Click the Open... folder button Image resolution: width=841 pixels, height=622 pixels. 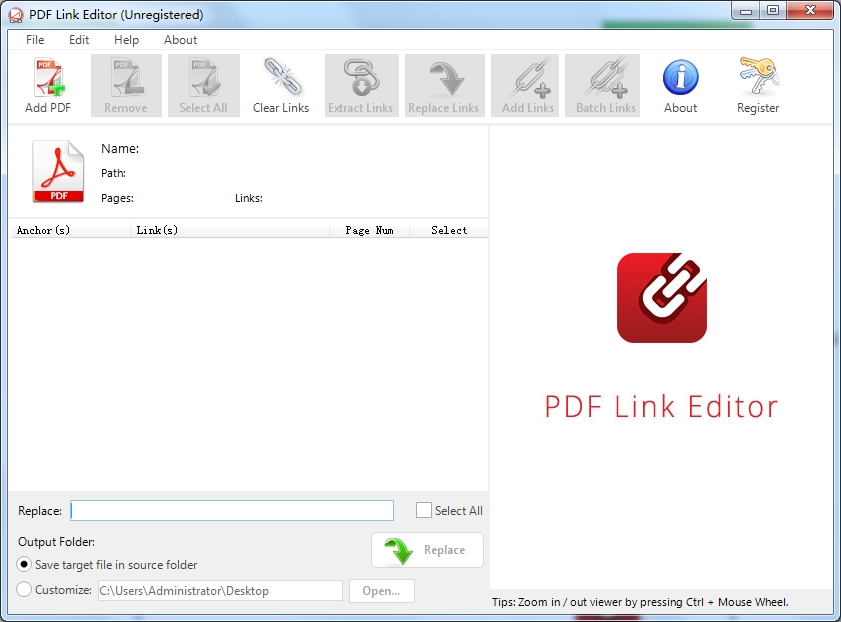381,591
